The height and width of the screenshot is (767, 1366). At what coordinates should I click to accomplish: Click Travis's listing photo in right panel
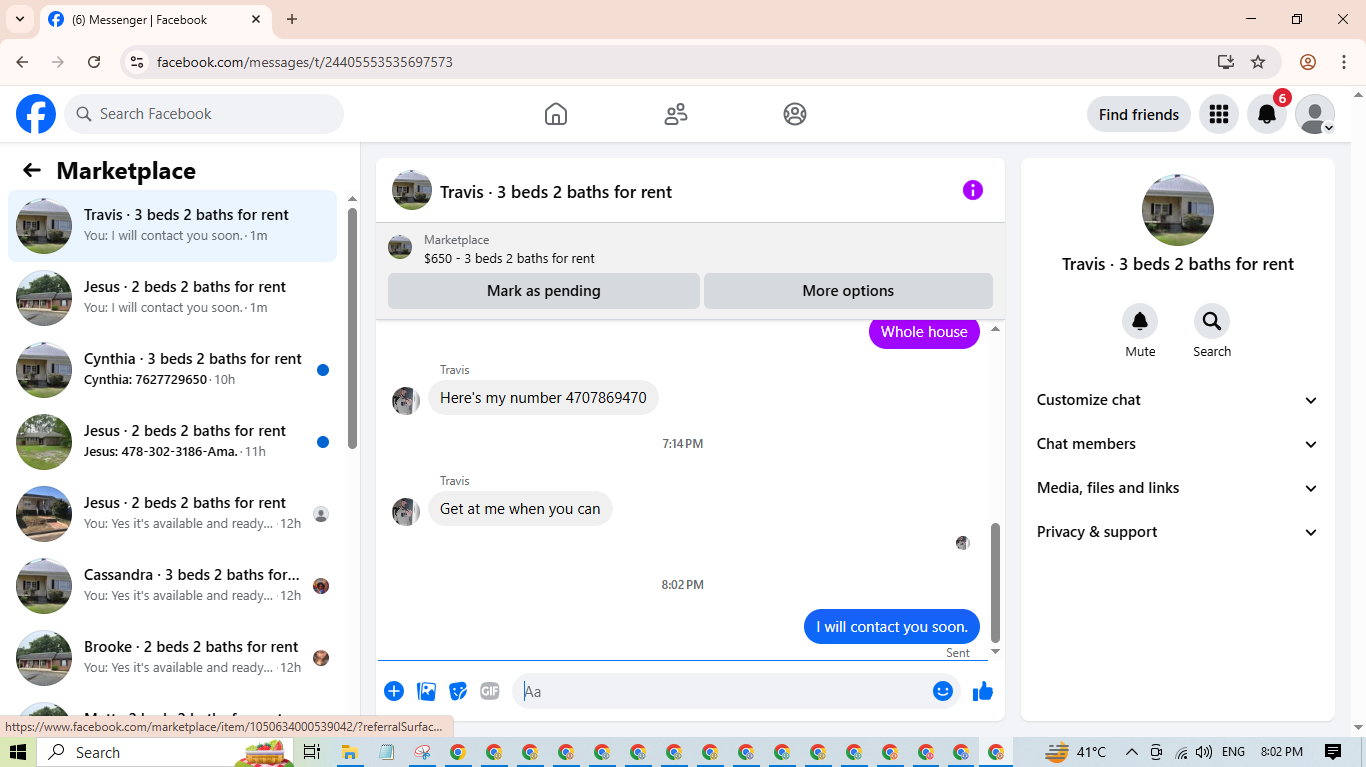(1178, 210)
